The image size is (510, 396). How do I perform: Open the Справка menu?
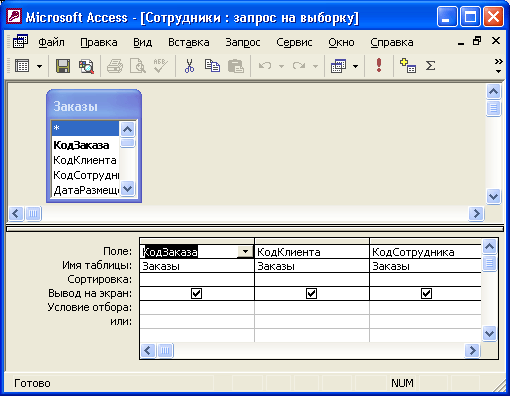point(392,43)
